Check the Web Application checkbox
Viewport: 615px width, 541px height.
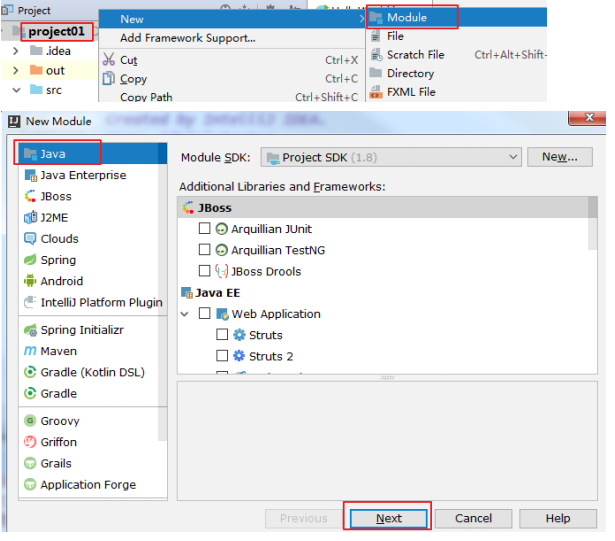[205, 313]
